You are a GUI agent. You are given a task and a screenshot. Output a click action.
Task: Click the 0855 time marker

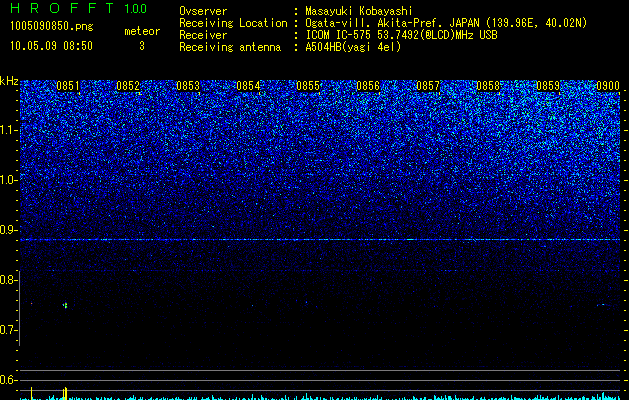(308, 86)
